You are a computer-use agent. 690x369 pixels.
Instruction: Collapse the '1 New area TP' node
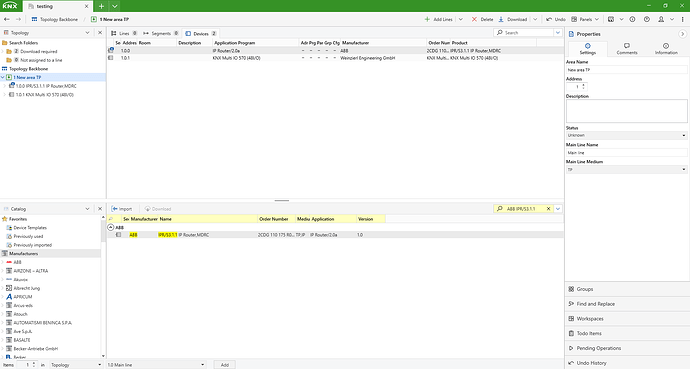[x=3, y=77]
